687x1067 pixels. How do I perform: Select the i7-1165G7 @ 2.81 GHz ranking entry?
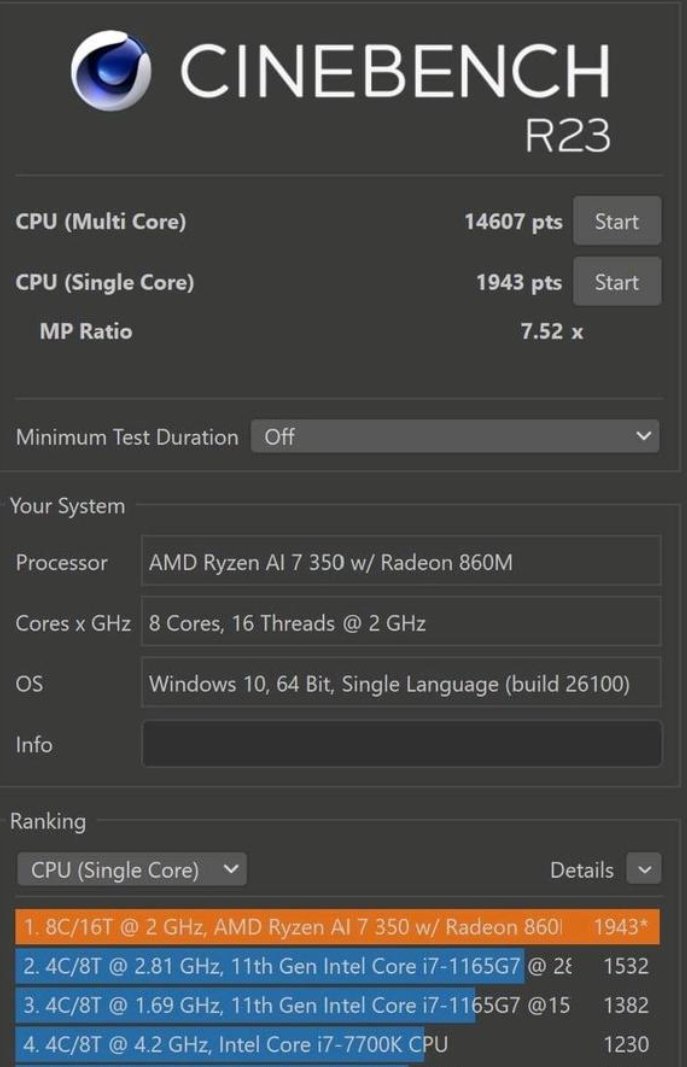(337, 966)
